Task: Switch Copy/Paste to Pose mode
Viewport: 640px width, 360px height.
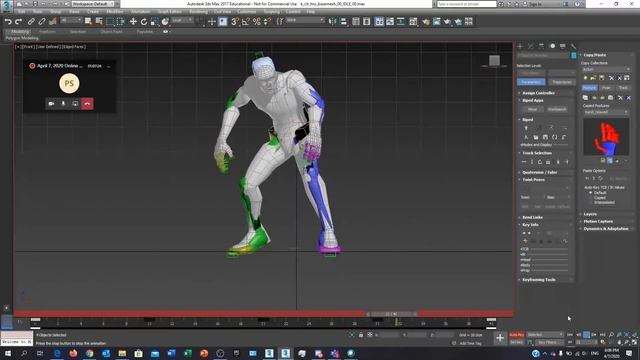Action: [606, 87]
